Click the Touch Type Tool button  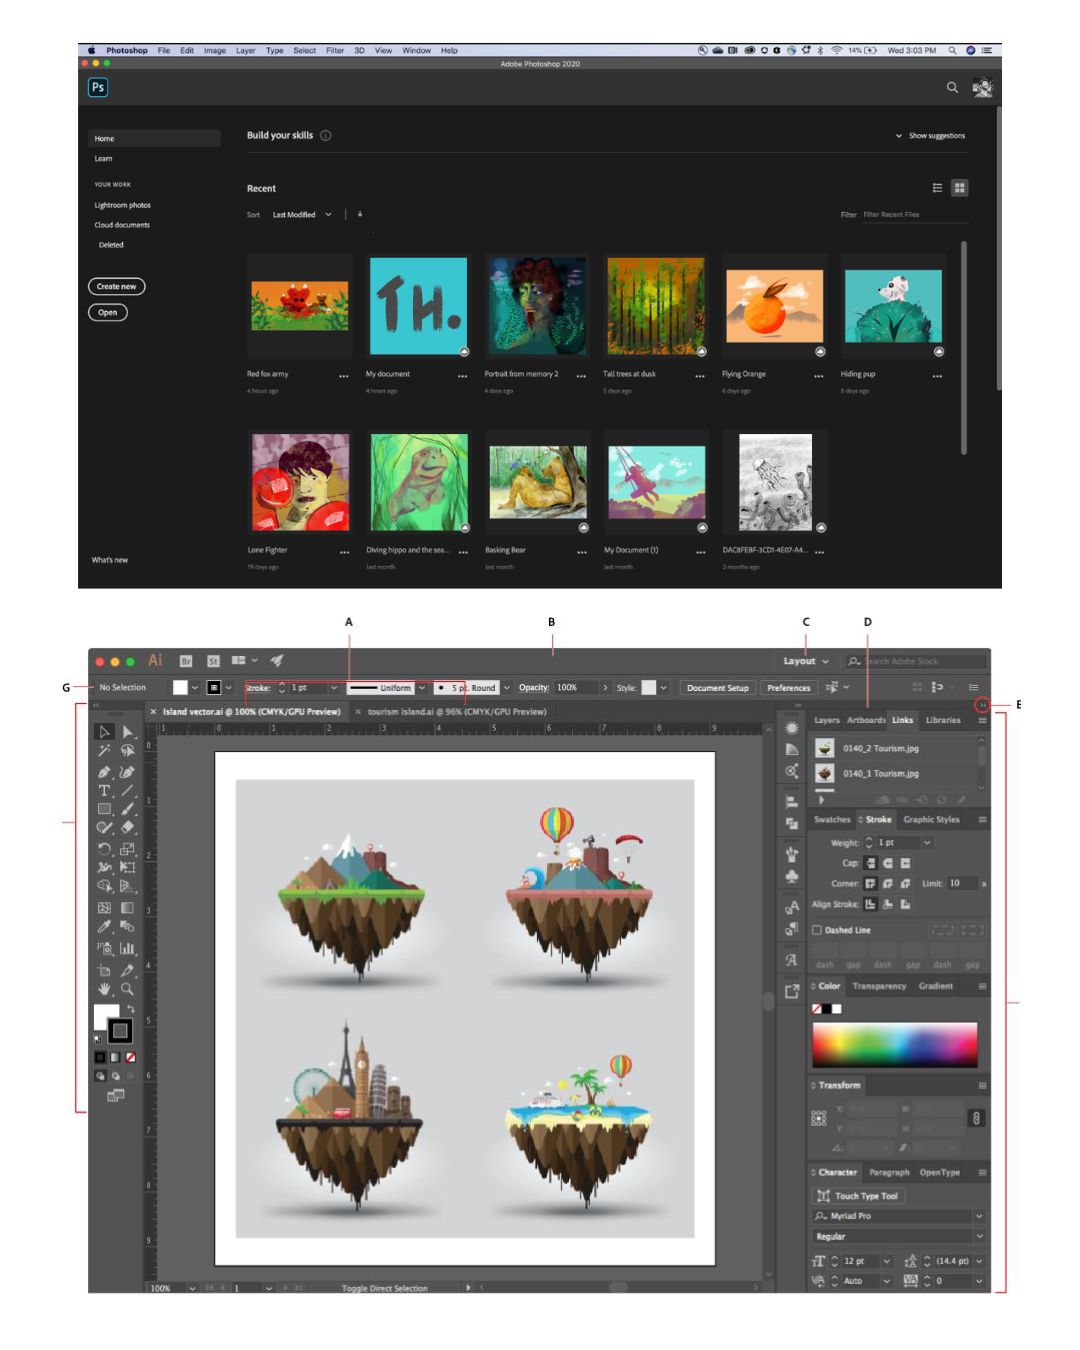pyautogui.click(x=858, y=1196)
